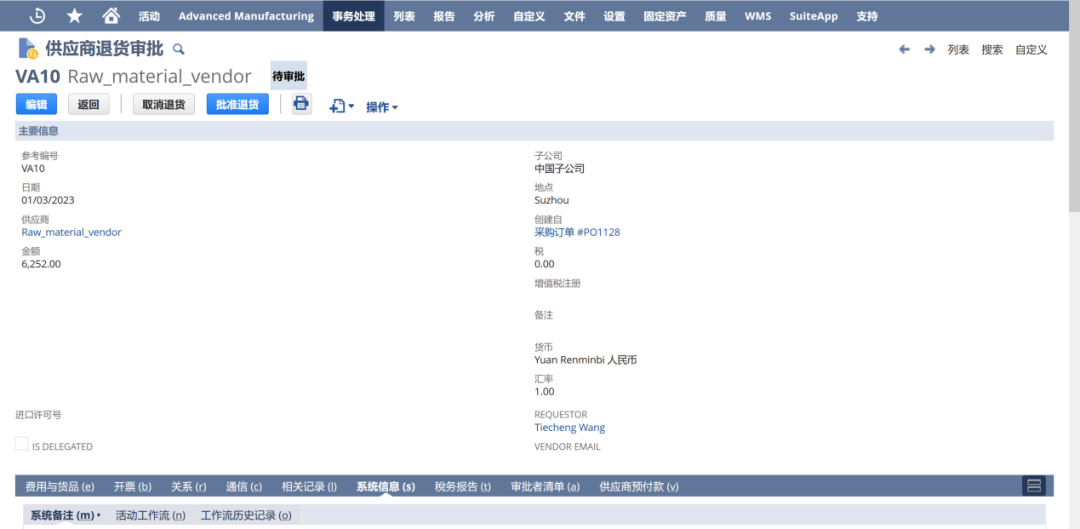Open the Advanced Manufacturing menu
Screen dimensions: 1080x529
point(246,16)
